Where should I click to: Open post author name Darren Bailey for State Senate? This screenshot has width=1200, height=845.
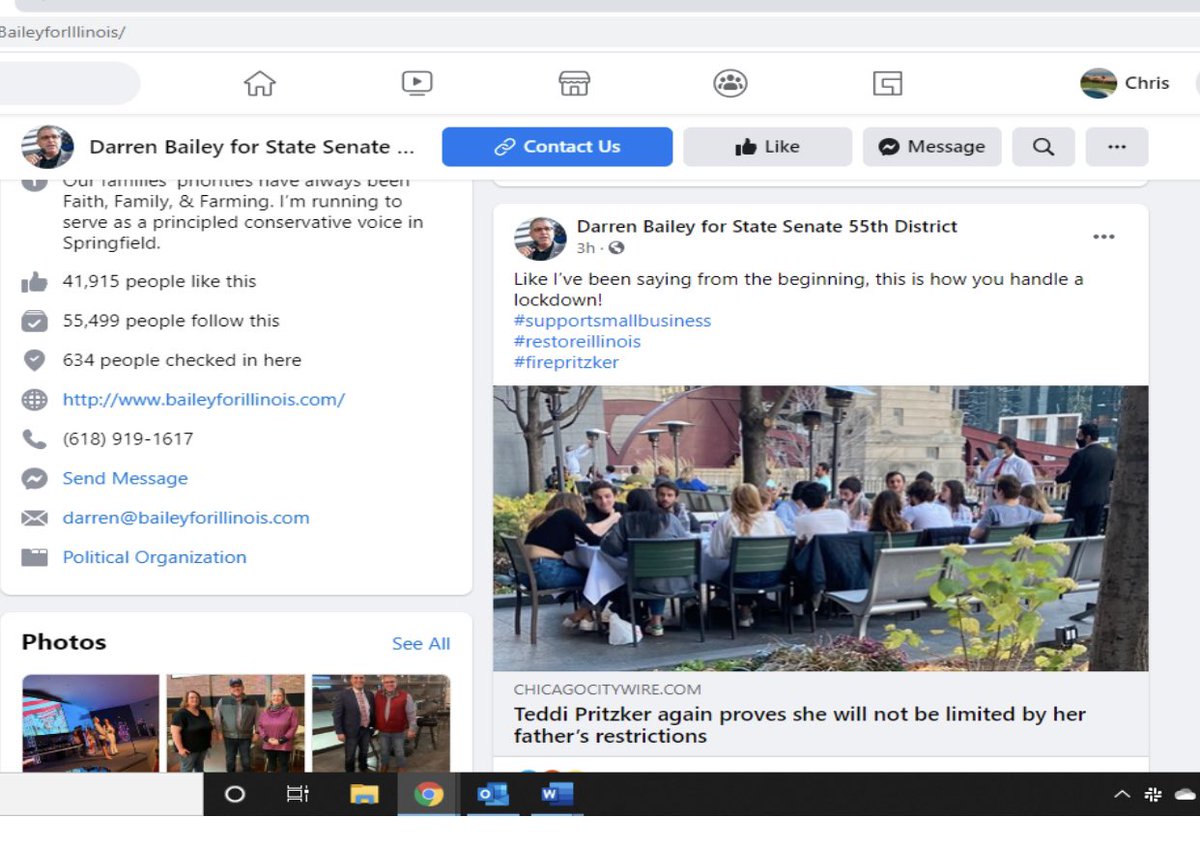(x=767, y=227)
